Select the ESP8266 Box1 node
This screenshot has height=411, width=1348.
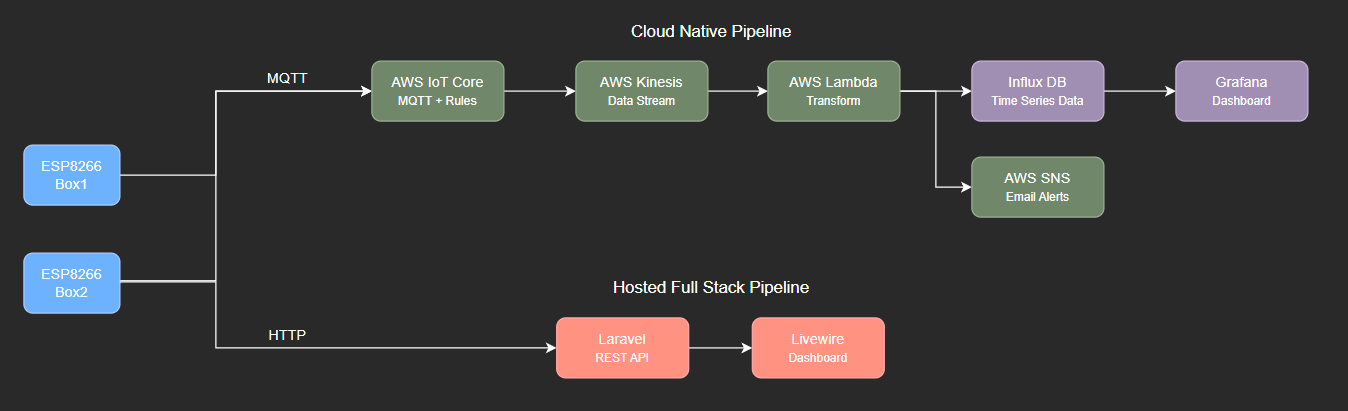pyautogui.click(x=72, y=175)
